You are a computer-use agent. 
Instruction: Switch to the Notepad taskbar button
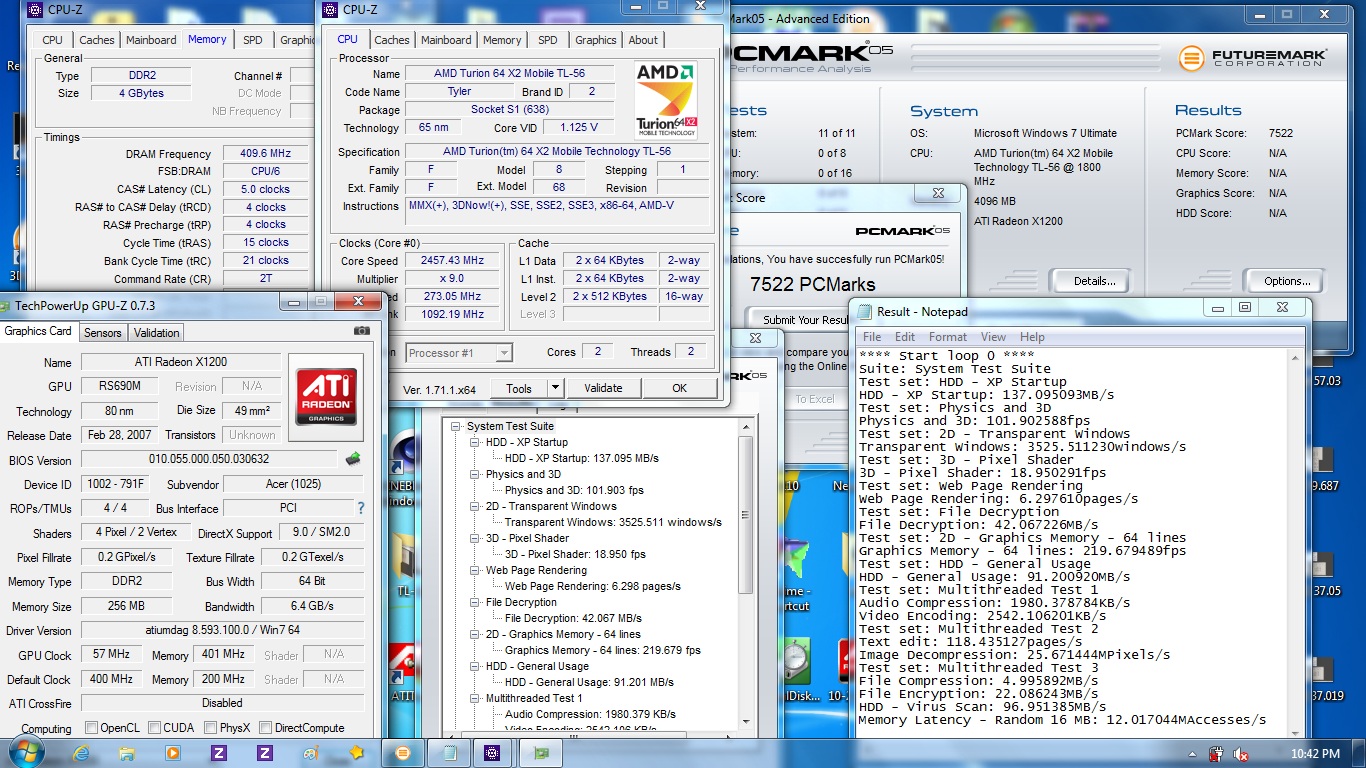click(449, 753)
